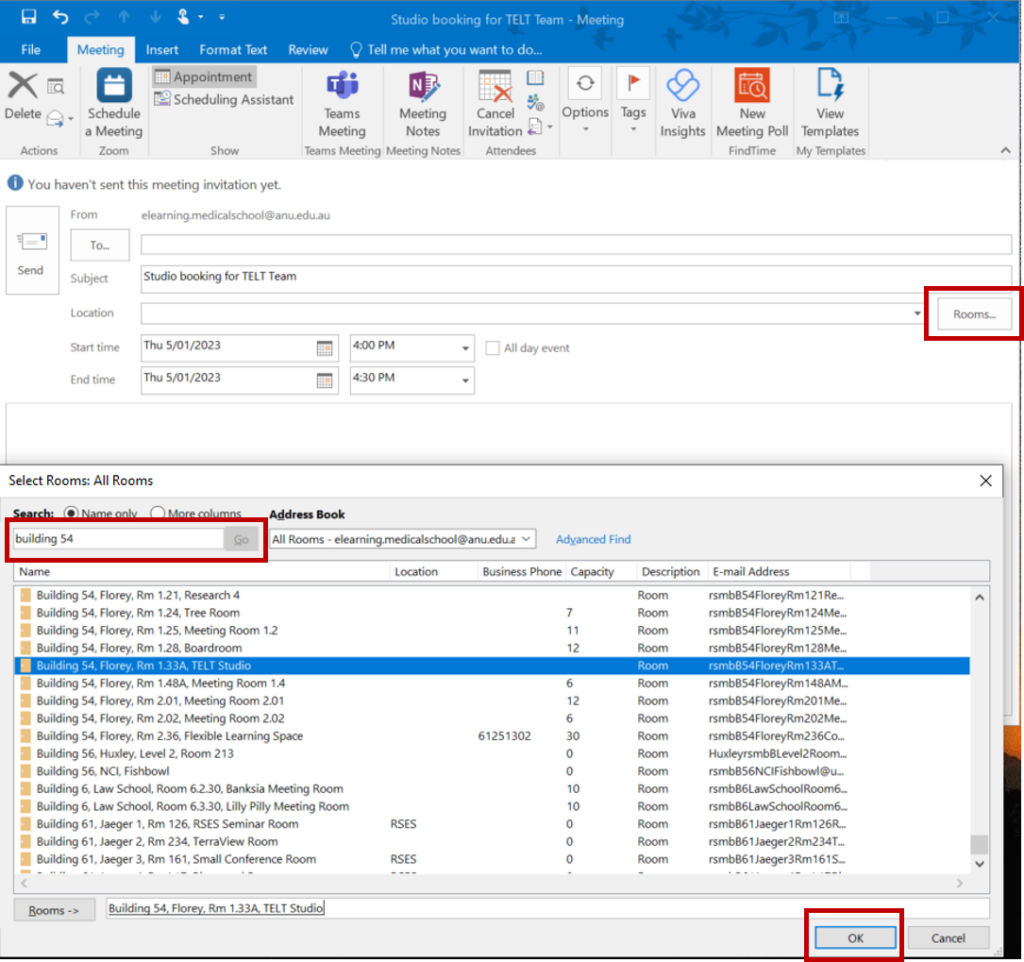
Task: Switch to the Insert tab
Action: click(162, 49)
